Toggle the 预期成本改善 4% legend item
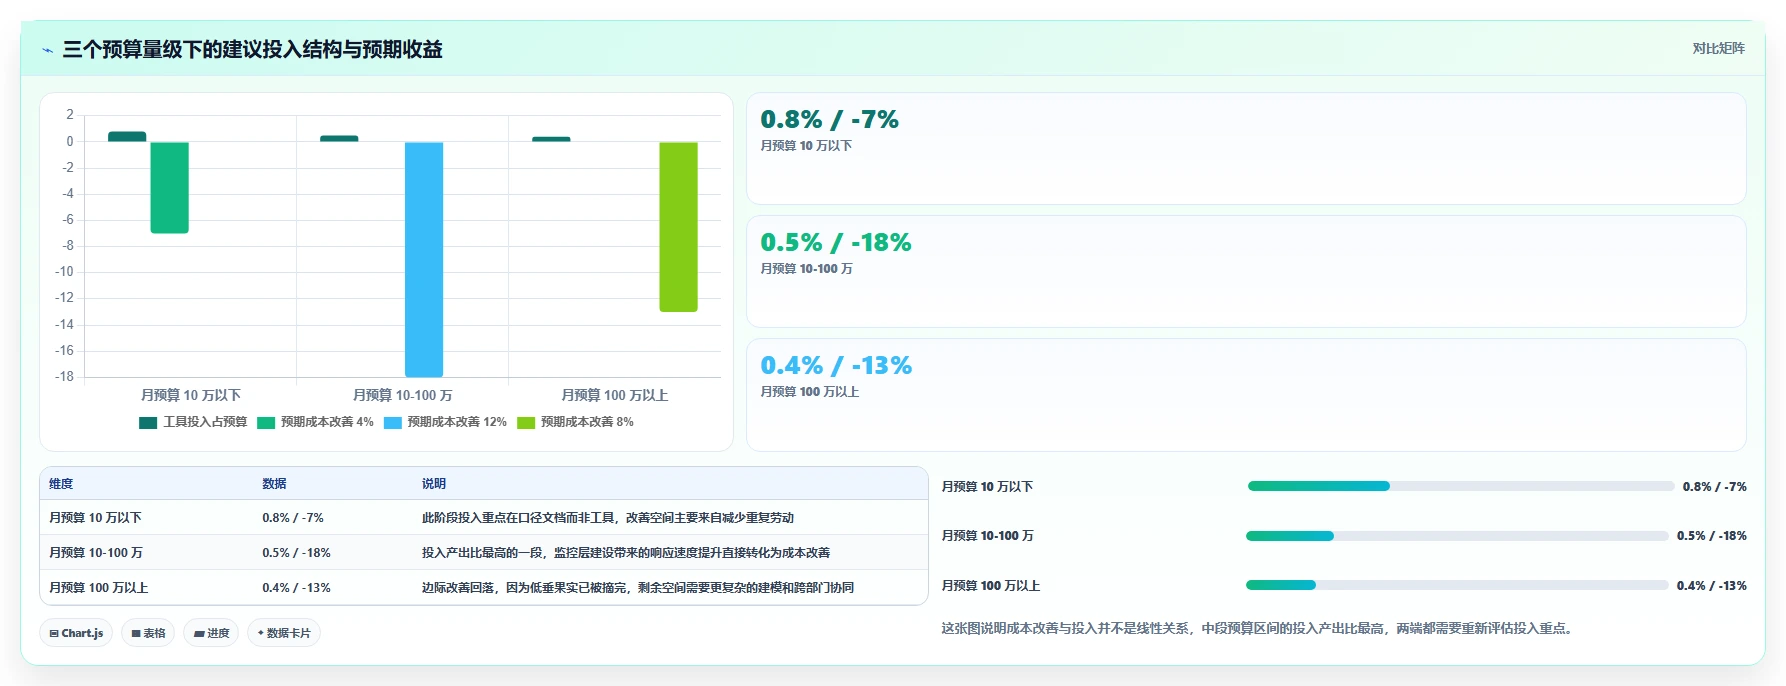Screen dimensions: 1786x686 [315, 422]
